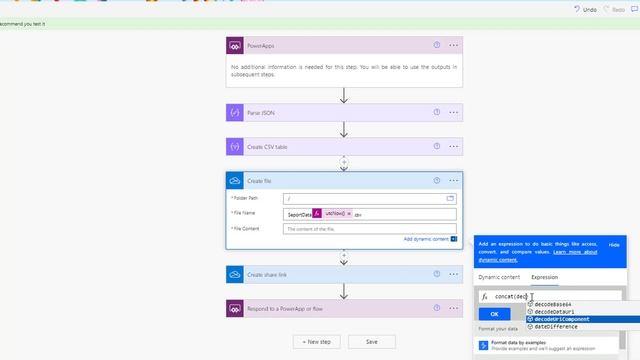
Task: Open the Create file ellipsis menu
Action: point(453,180)
